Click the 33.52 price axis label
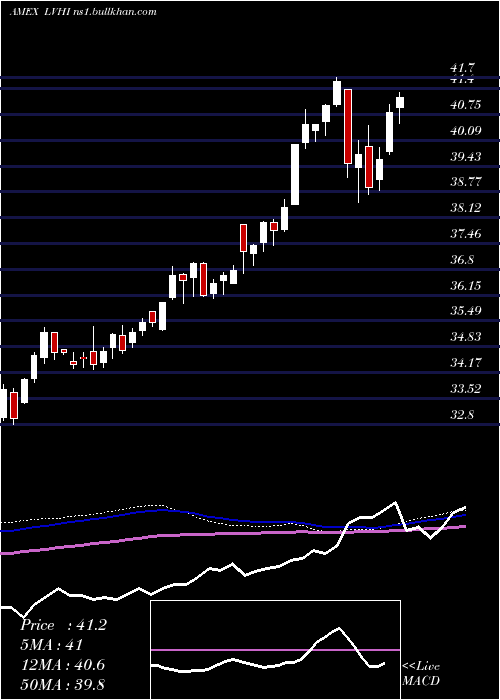Viewport: 500px width, 700px height. coord(466,388)
